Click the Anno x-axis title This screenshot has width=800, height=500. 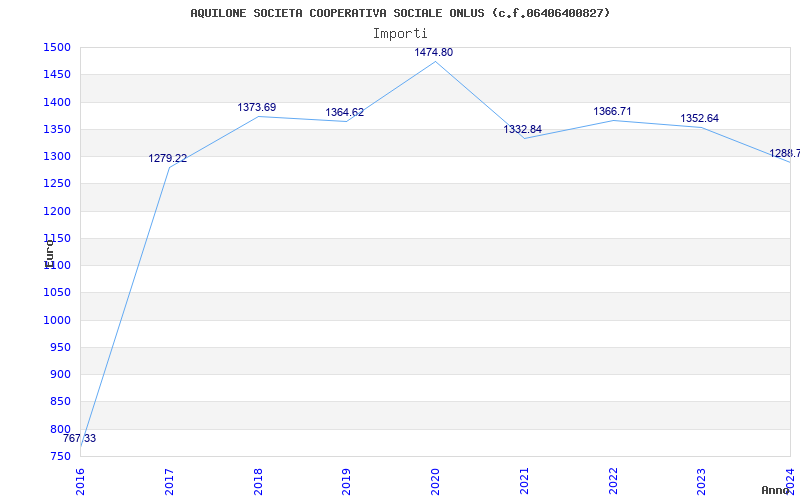coord(776,490)
